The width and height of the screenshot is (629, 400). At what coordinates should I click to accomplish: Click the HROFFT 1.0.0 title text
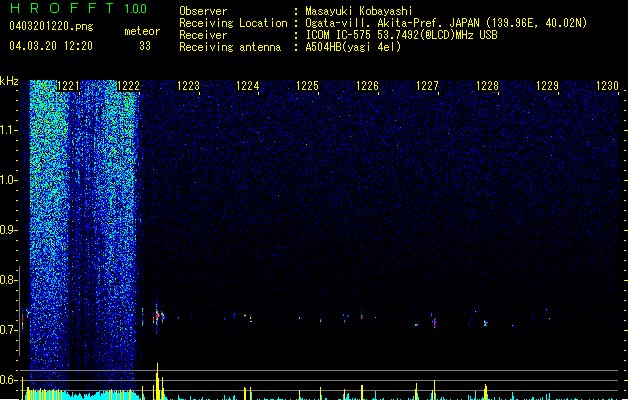pos(79,8)
